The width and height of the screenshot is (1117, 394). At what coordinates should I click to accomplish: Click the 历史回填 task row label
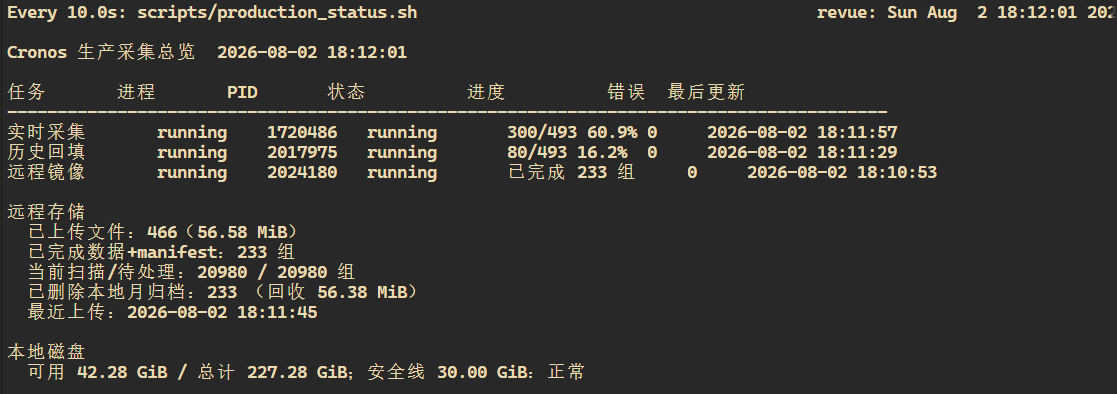pos(46,152)
